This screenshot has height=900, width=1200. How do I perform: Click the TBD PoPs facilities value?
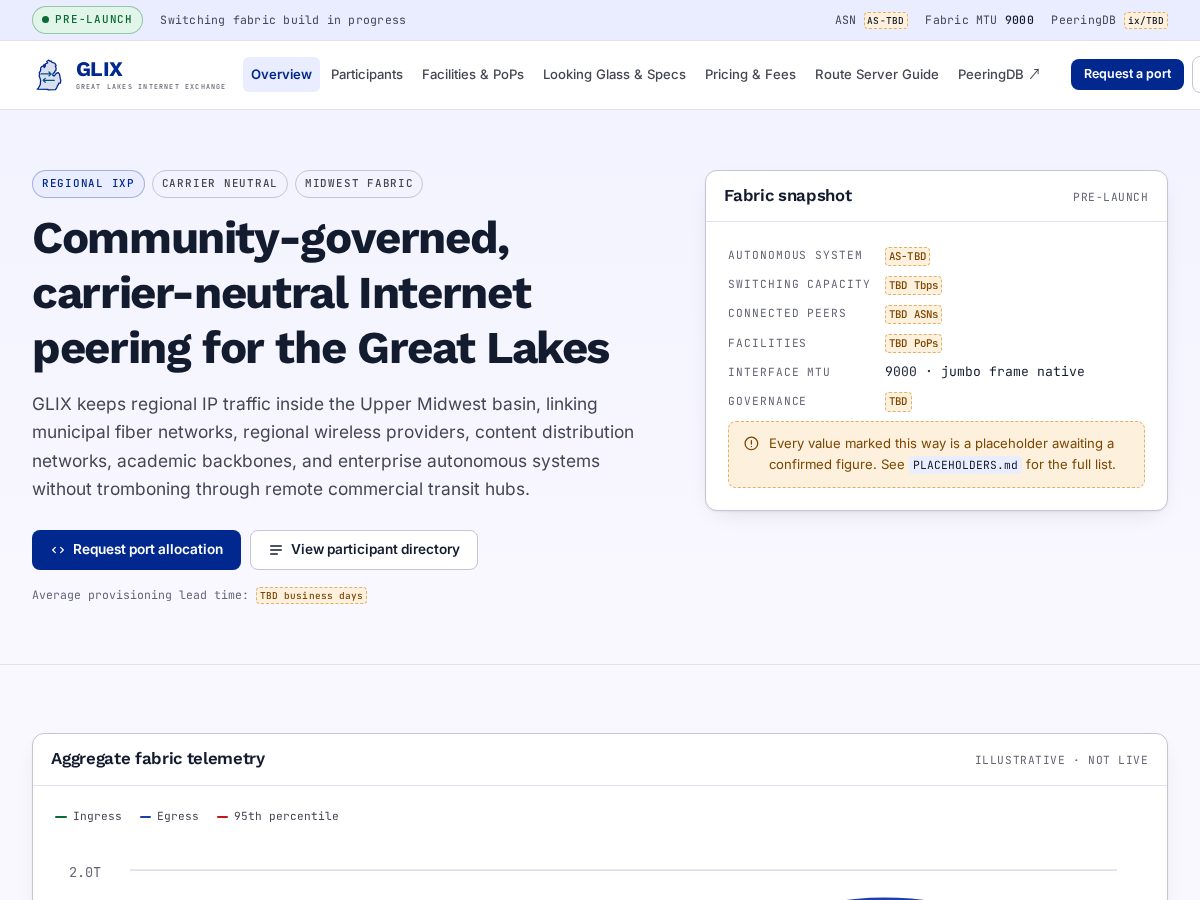[913, 343]
